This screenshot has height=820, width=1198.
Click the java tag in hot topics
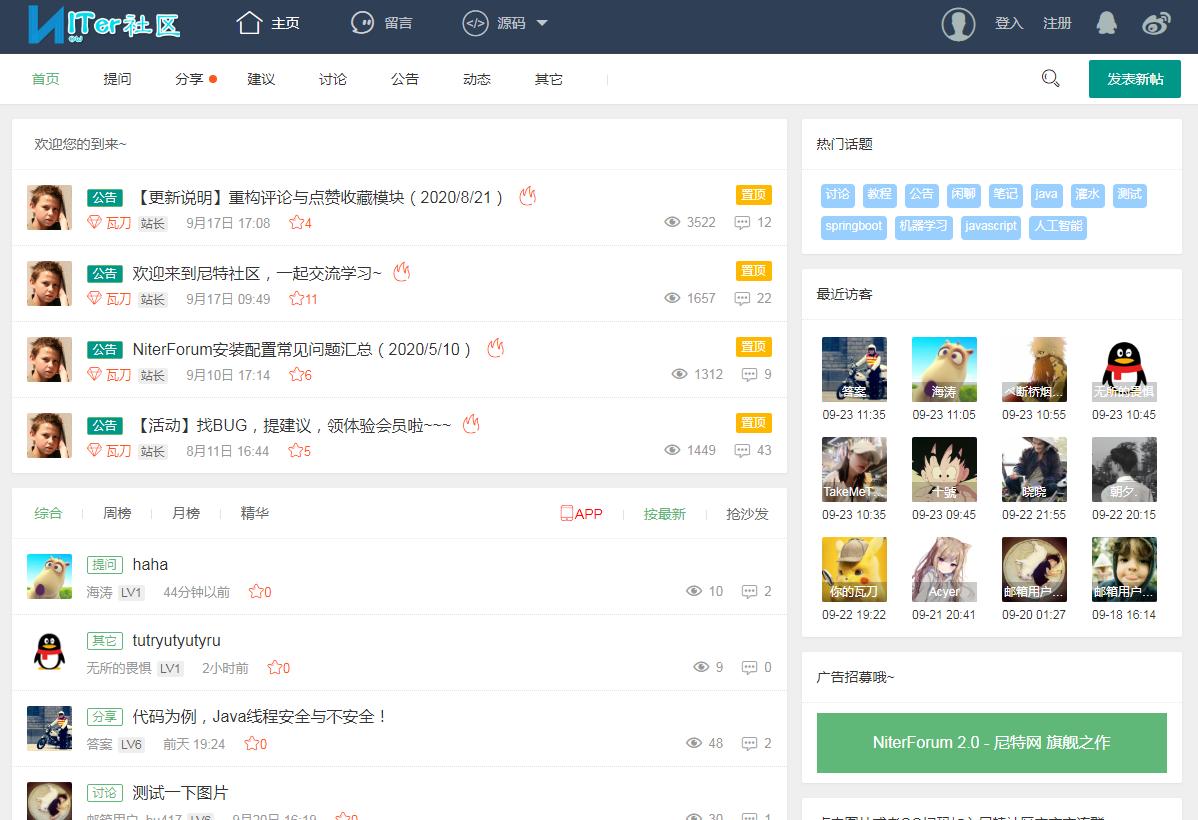(1046, 195)
